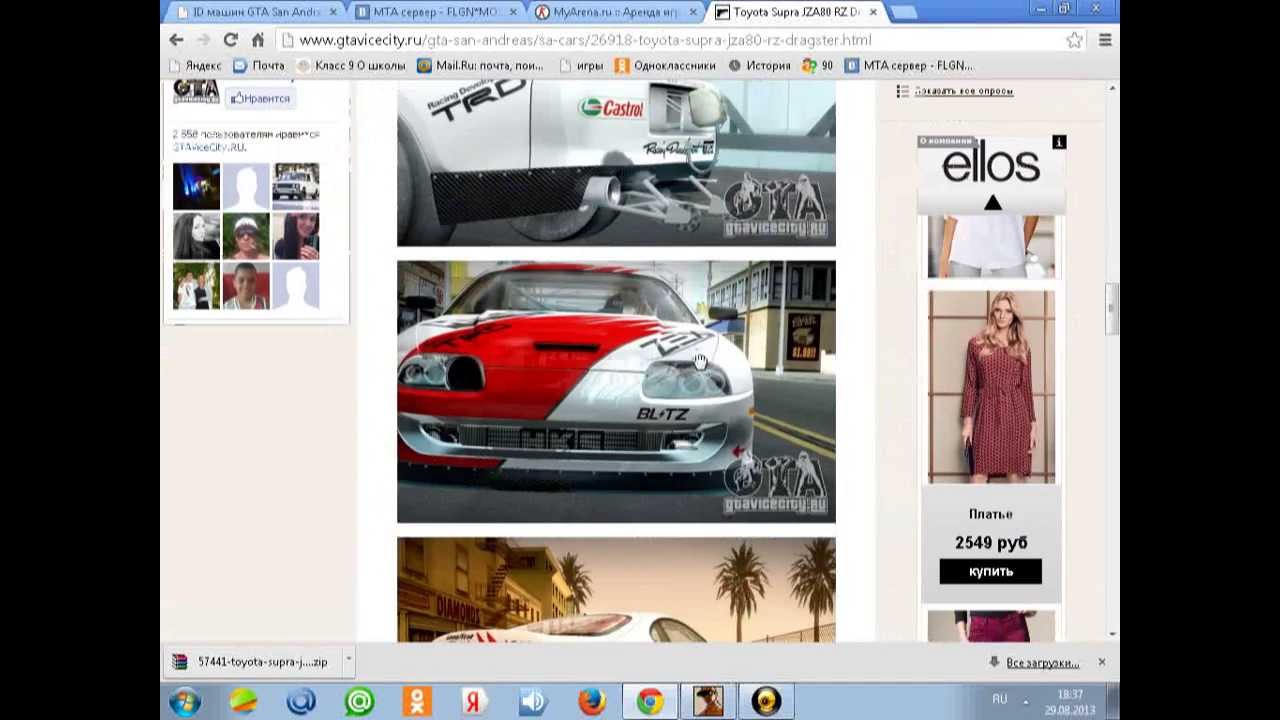Screen dimensions: 1280x720
Task: Open the red-shirt man follower avatar
Action: (246, 286)
